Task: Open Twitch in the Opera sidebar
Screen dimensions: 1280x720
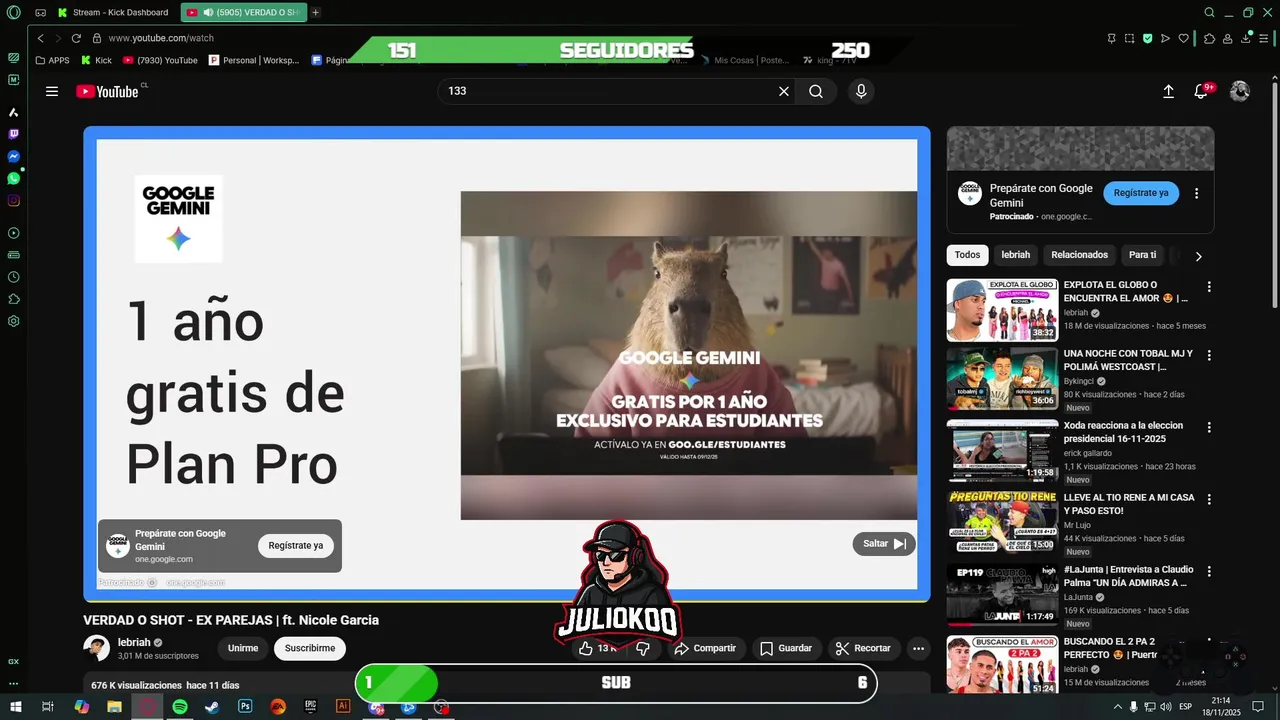Action: pos(14,134)
